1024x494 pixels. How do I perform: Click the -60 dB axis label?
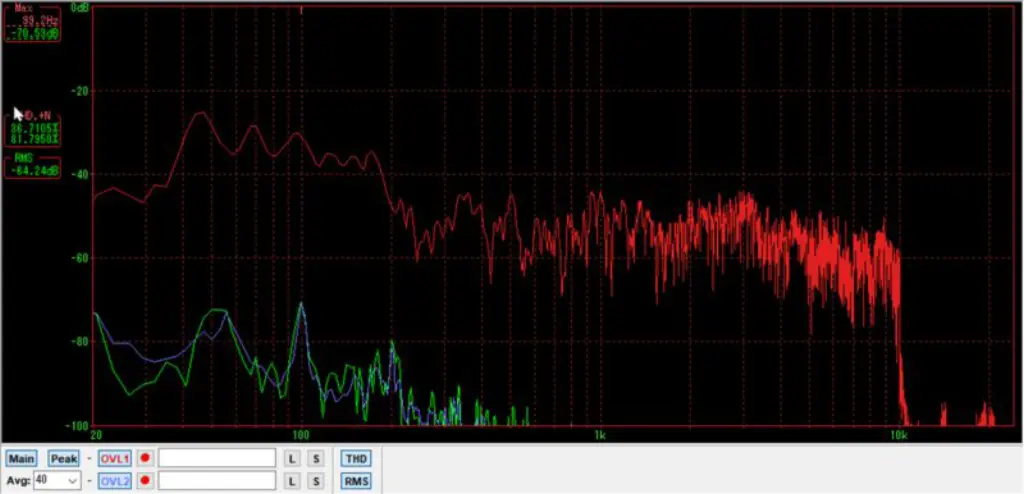pos(80,258)
